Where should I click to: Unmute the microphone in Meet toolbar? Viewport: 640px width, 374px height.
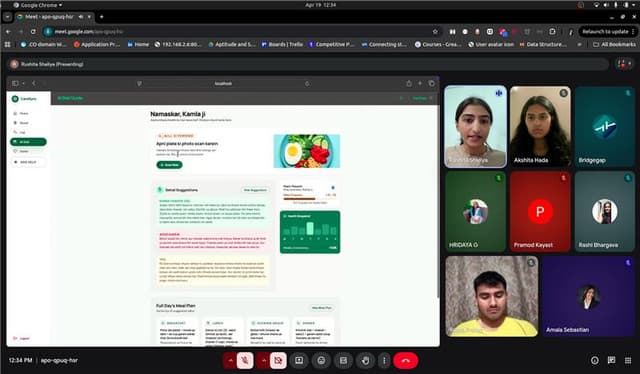[245, 361]
